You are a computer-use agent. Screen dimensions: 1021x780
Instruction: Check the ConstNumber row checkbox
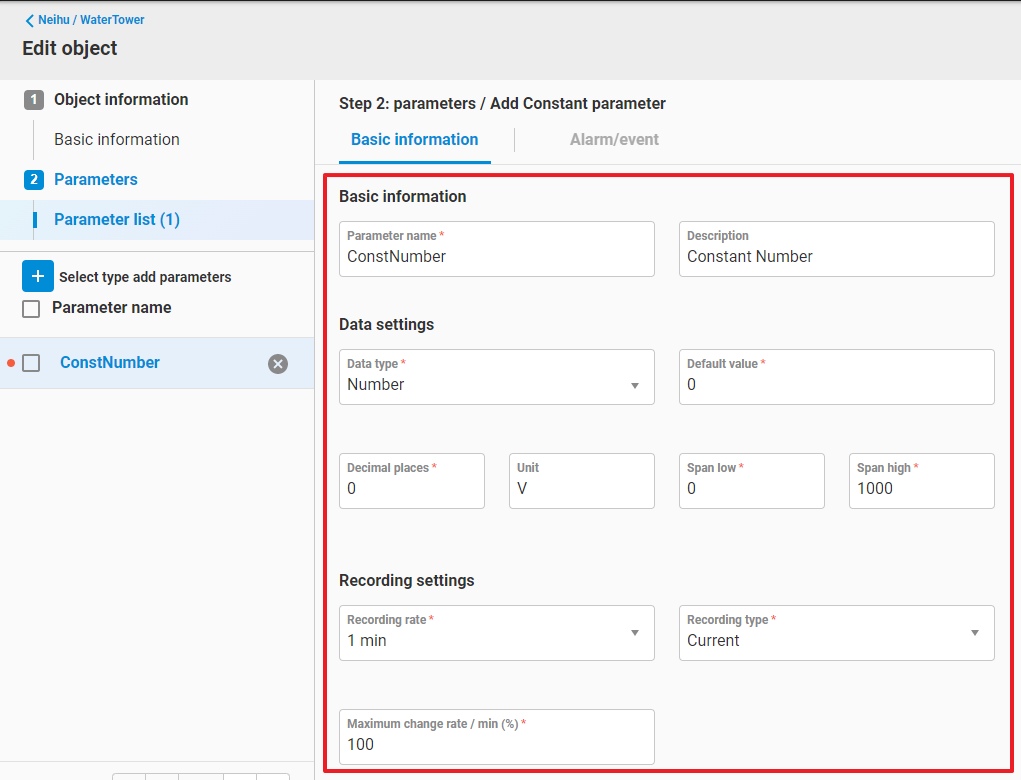pos(31,363)
